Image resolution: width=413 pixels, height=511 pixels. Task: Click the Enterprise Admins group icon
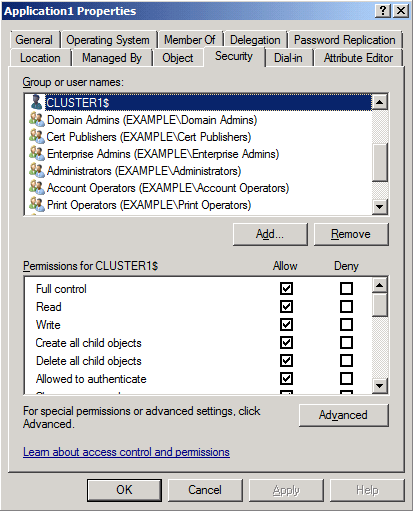click(x=37, y=154)
